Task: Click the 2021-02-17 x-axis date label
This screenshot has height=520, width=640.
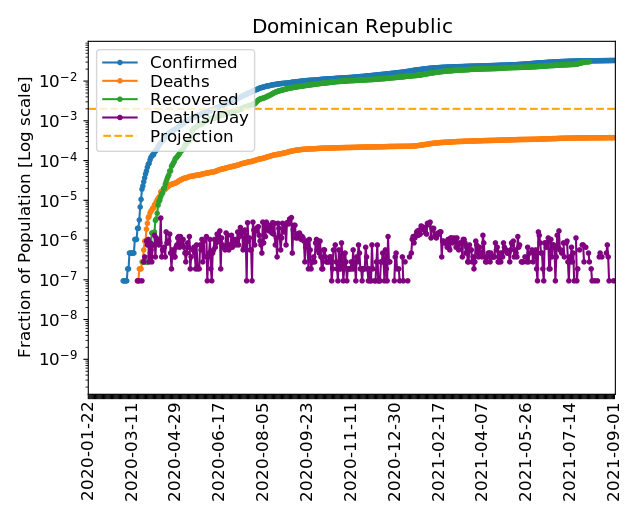Action: (439, 451)
